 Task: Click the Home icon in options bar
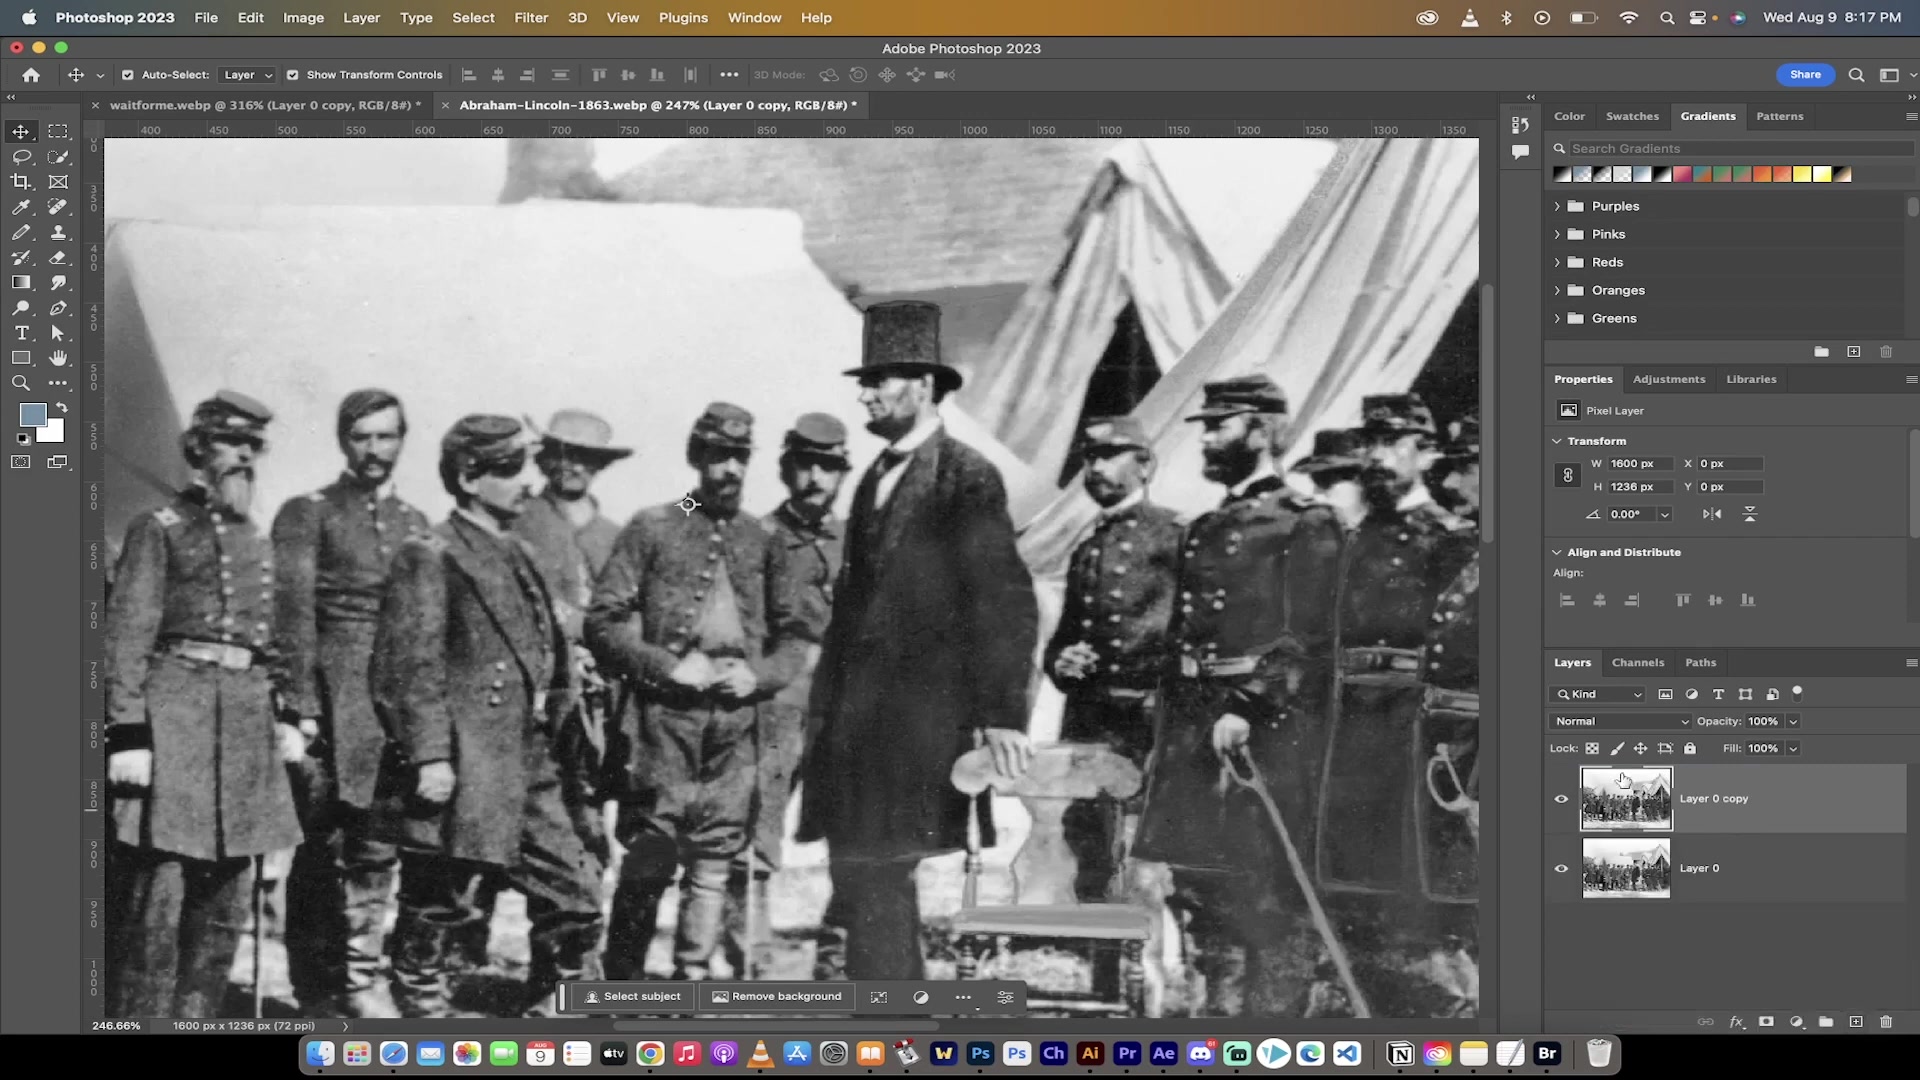tap(31, 75)
